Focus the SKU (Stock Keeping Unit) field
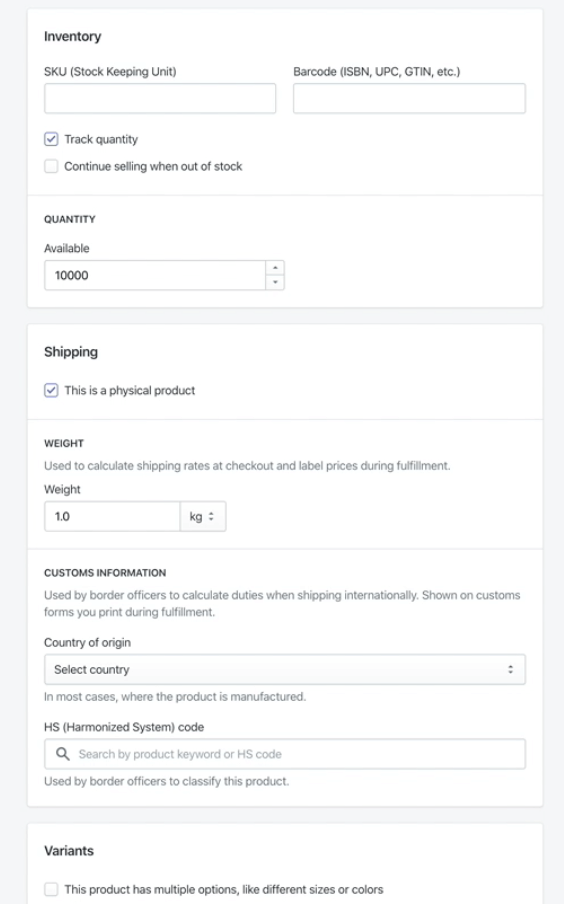 click(x=160, y=98)
